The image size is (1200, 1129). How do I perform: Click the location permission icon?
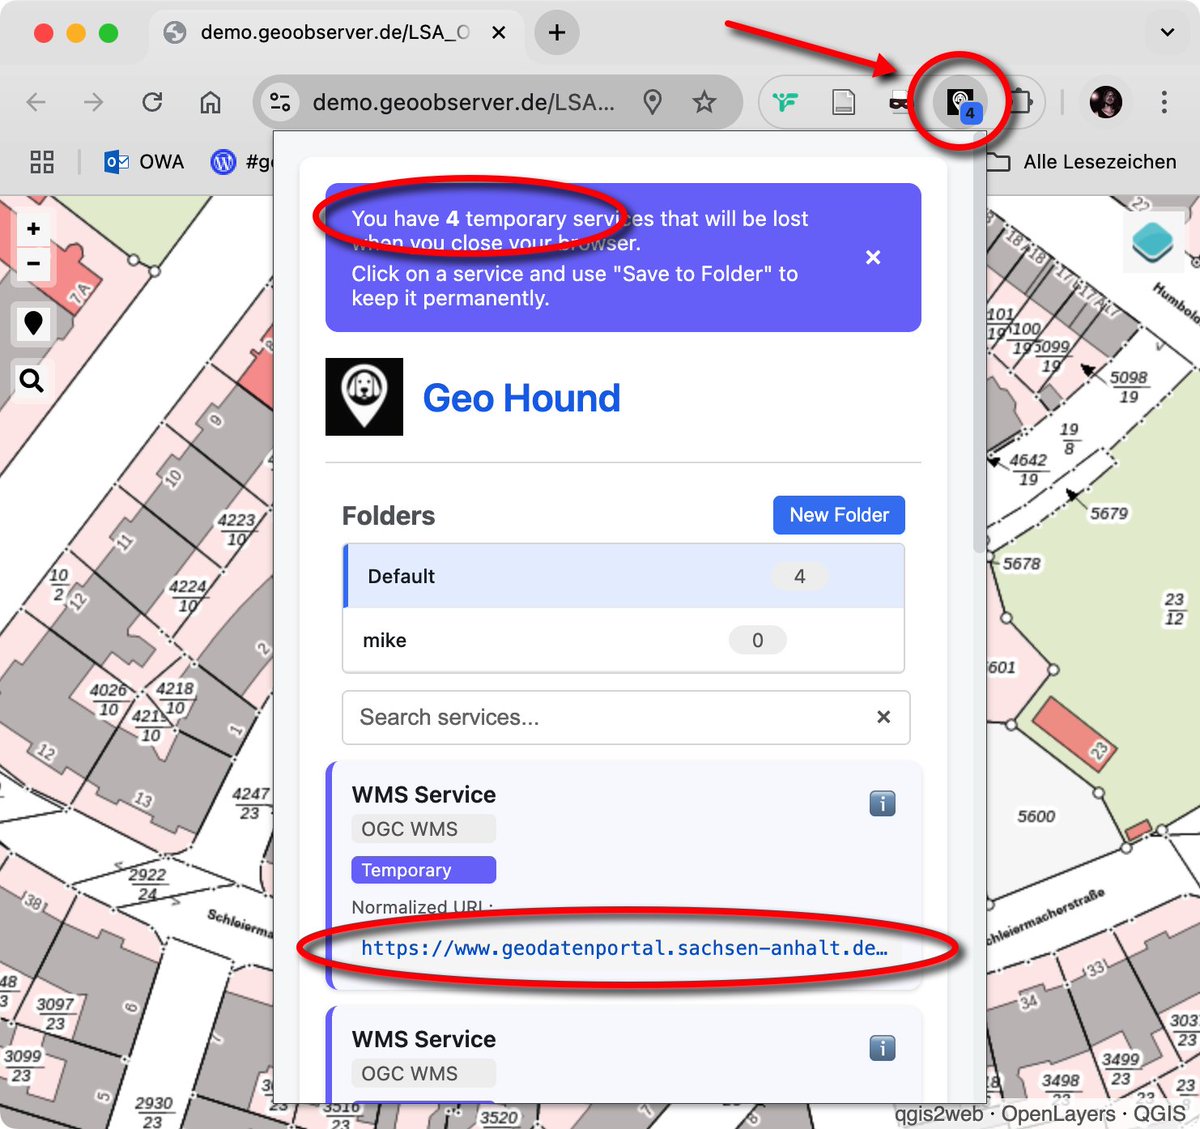pos(653,102)
